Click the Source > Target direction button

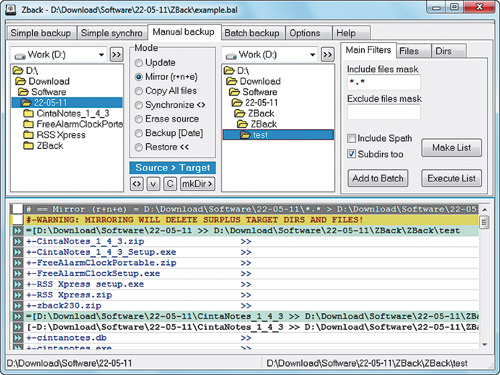(x=173, y=168)
